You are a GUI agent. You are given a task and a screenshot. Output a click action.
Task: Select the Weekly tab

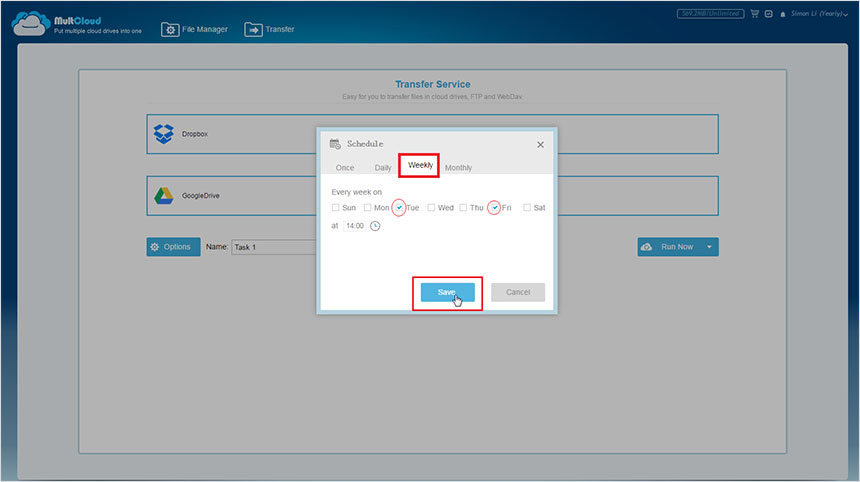[x=420, y=165]
